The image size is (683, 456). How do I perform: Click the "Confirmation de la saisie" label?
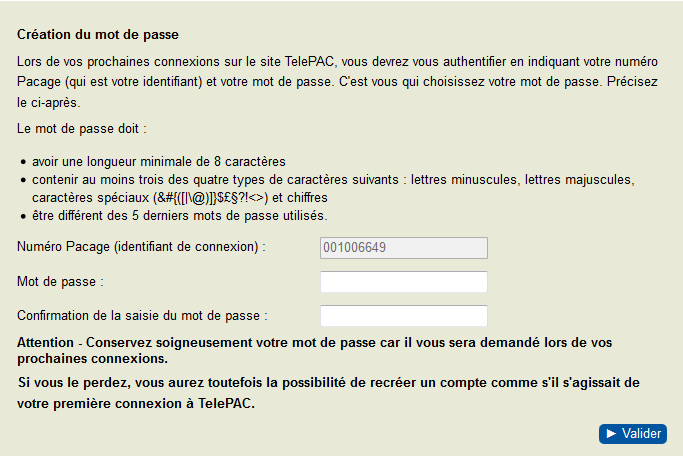[142, 316]
